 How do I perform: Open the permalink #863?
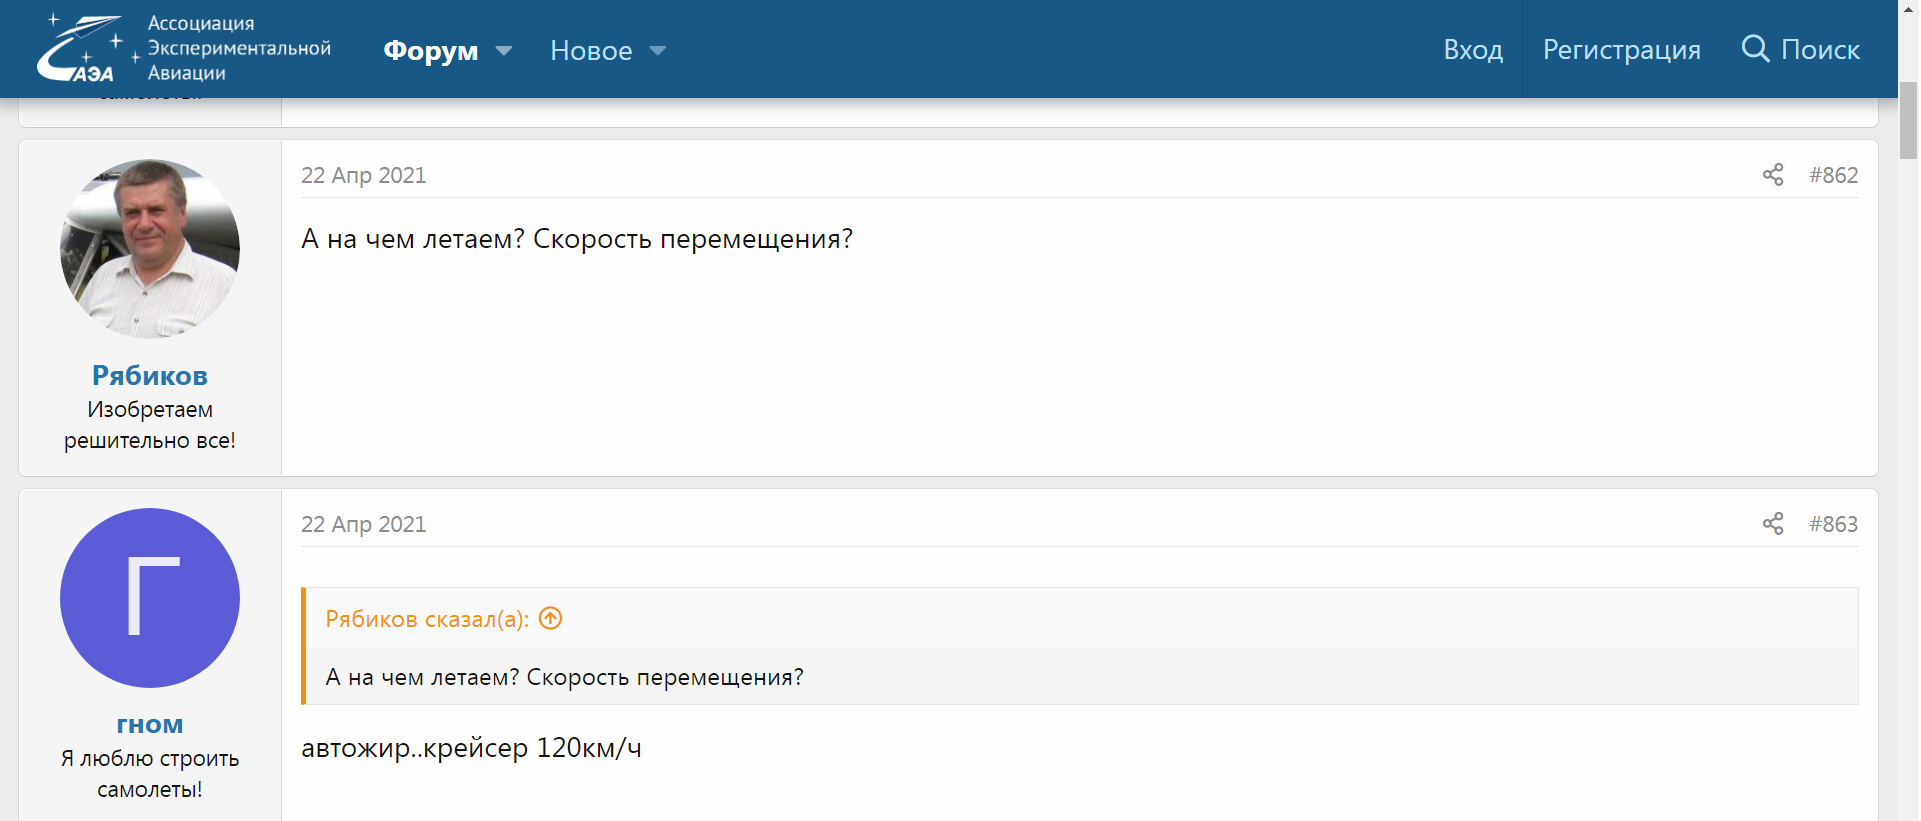1832,524
